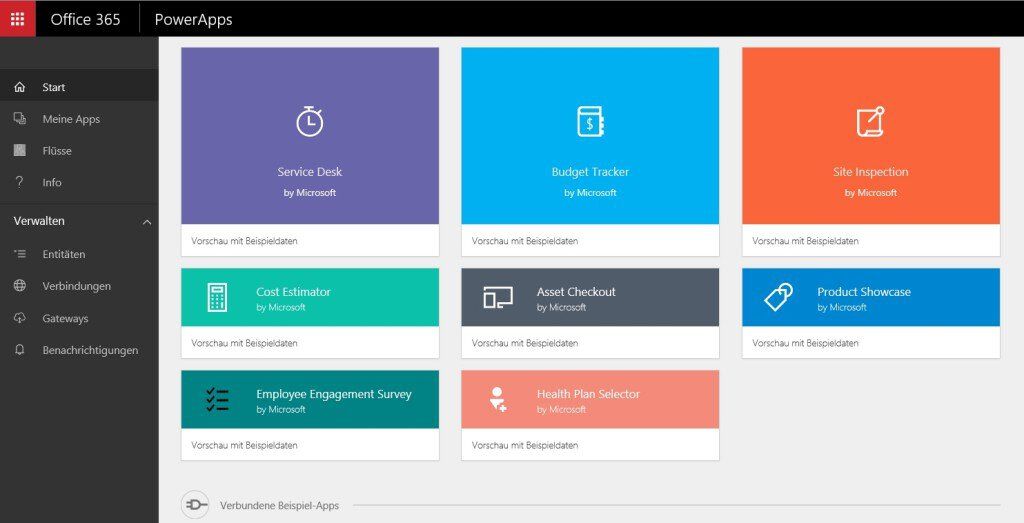Click 'by Microsoft' under Health Plan Selector
The image size is (1024, 523).
point(562,409)
